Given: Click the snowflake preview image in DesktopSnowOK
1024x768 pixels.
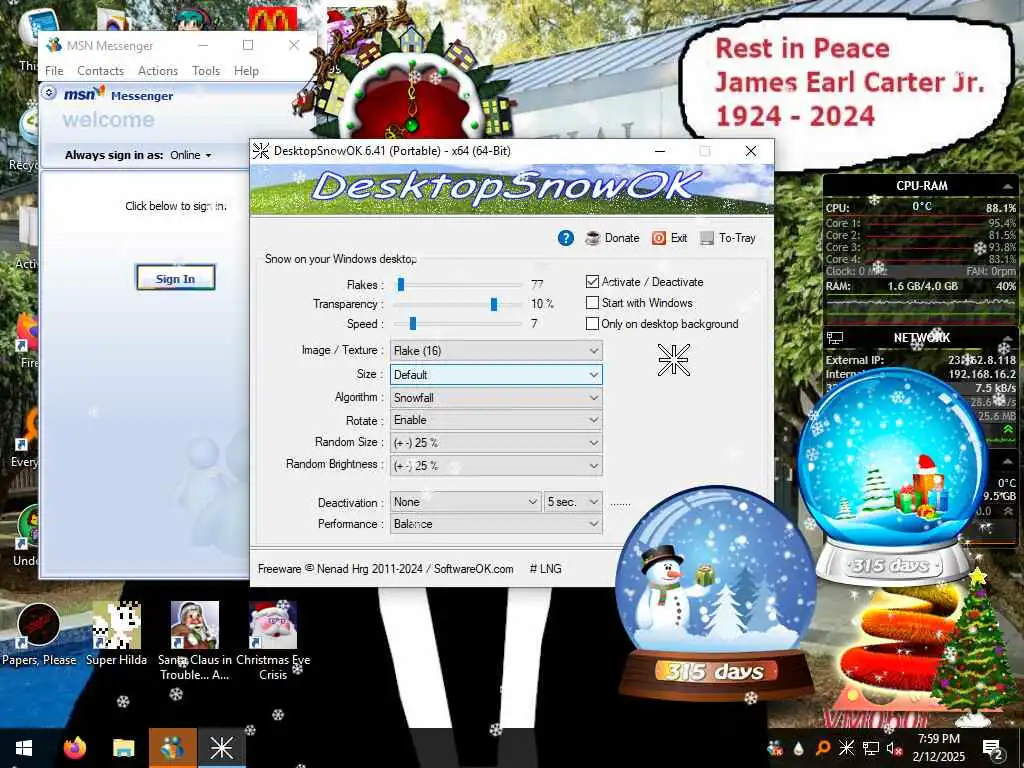Looking at the screenshot, I should coord(673,360).
